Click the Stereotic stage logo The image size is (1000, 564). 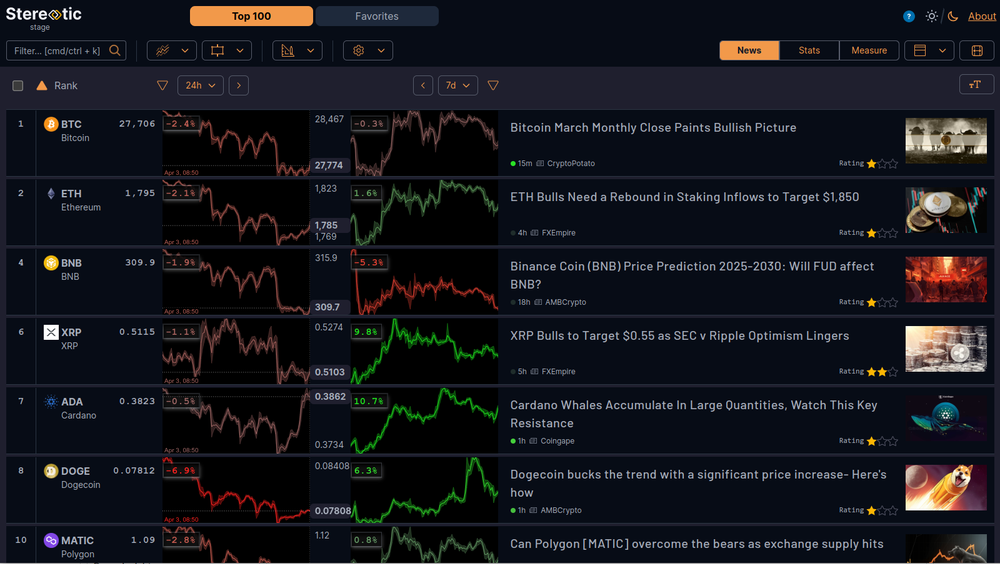coord(43,18)
